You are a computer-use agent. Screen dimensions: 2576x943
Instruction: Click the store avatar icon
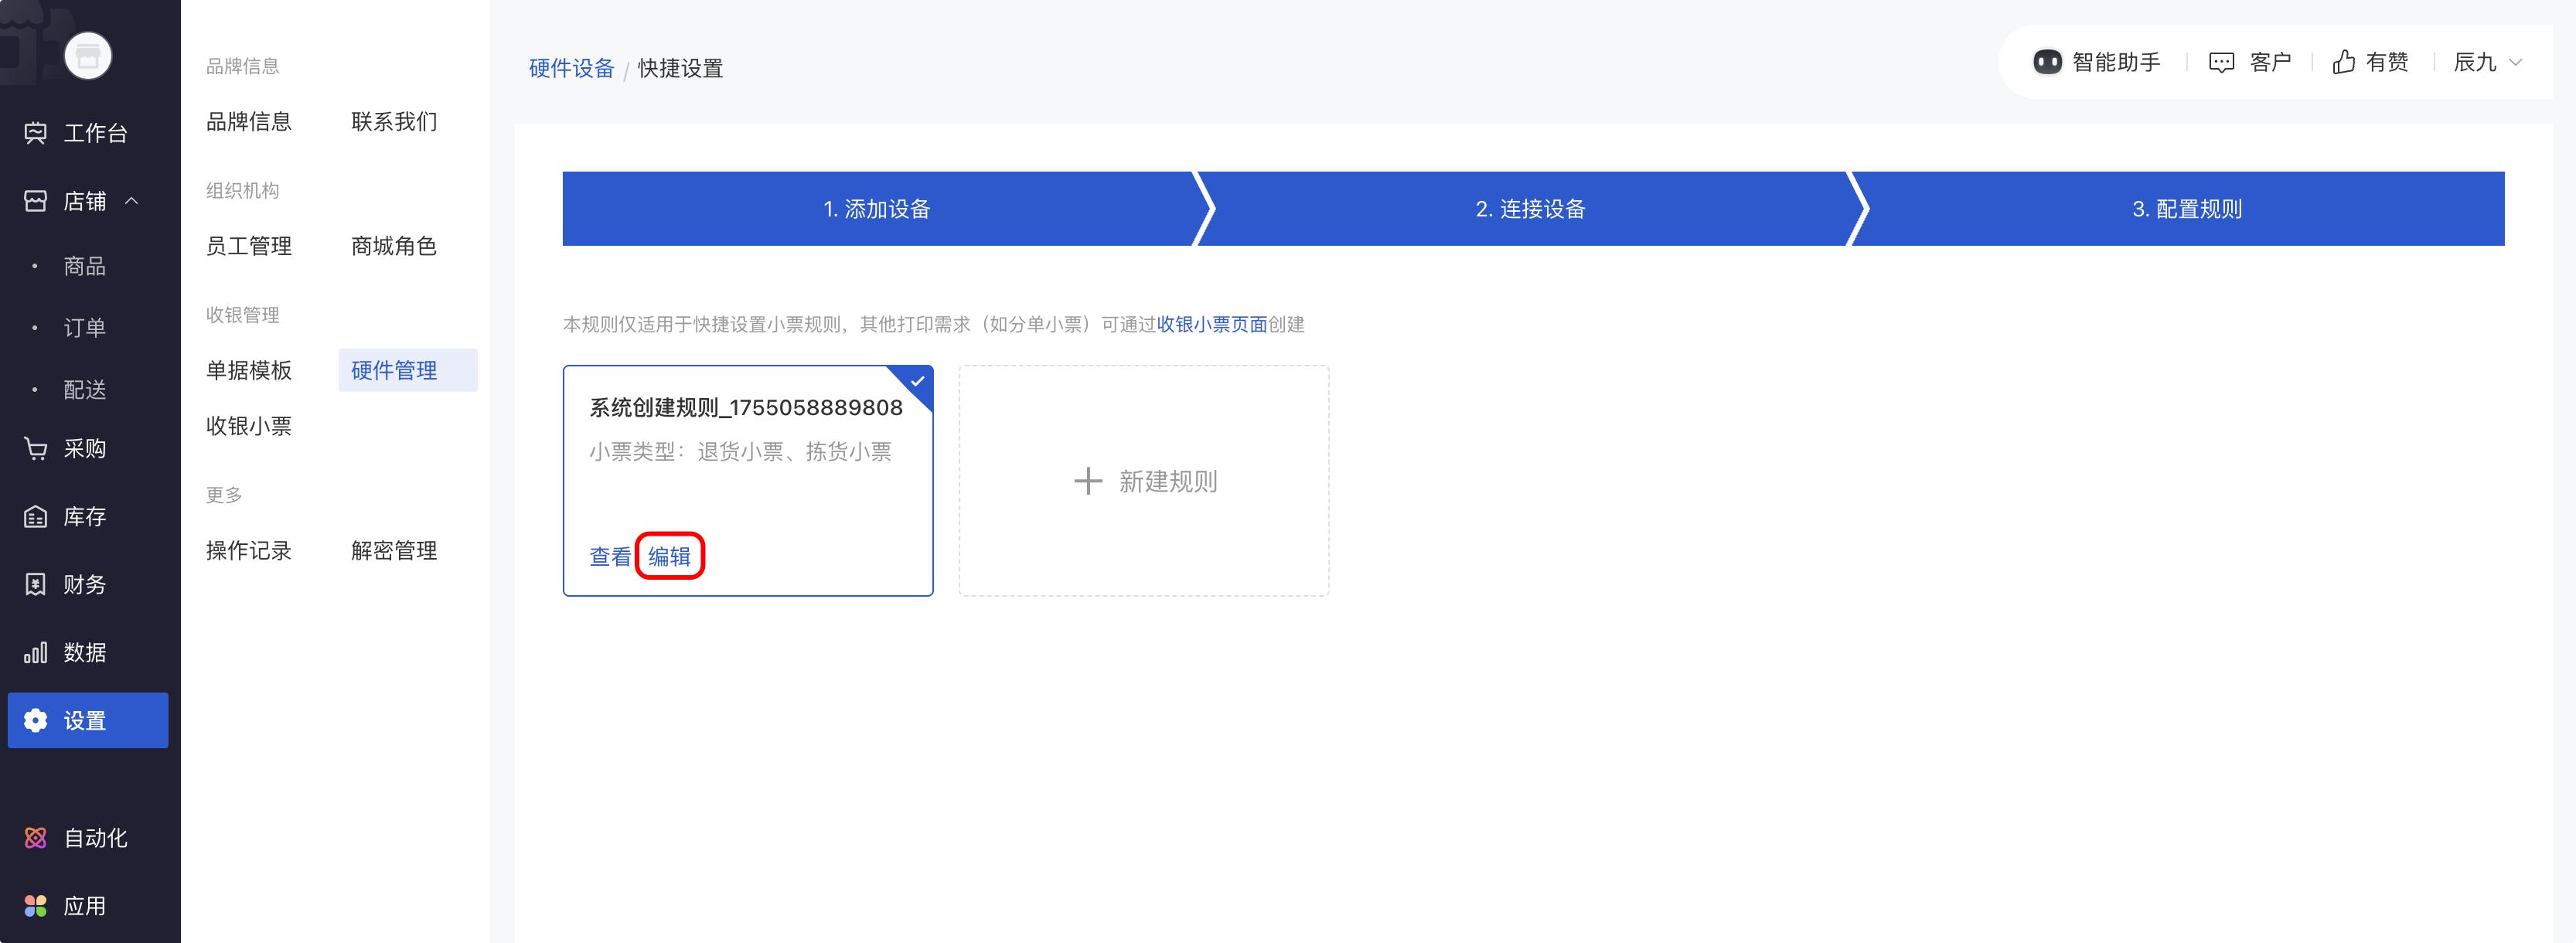[x=88, y=56]
